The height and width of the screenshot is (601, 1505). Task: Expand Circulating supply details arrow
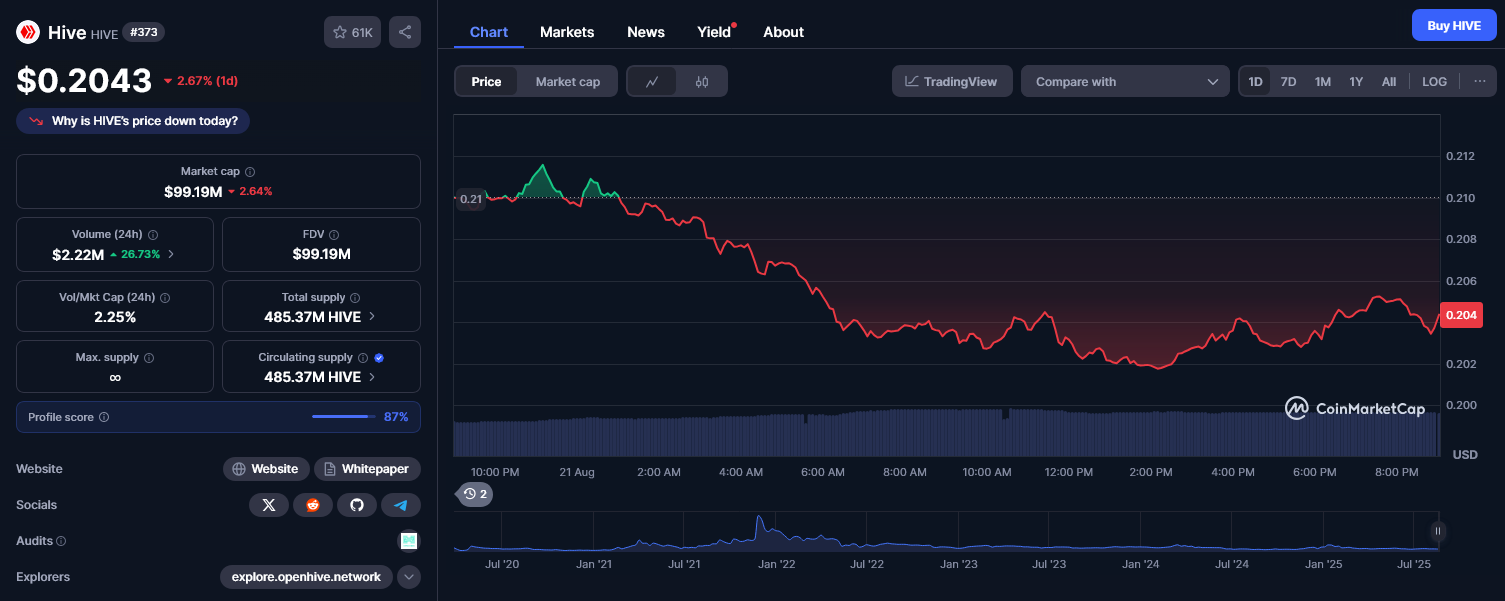(372, 377)
